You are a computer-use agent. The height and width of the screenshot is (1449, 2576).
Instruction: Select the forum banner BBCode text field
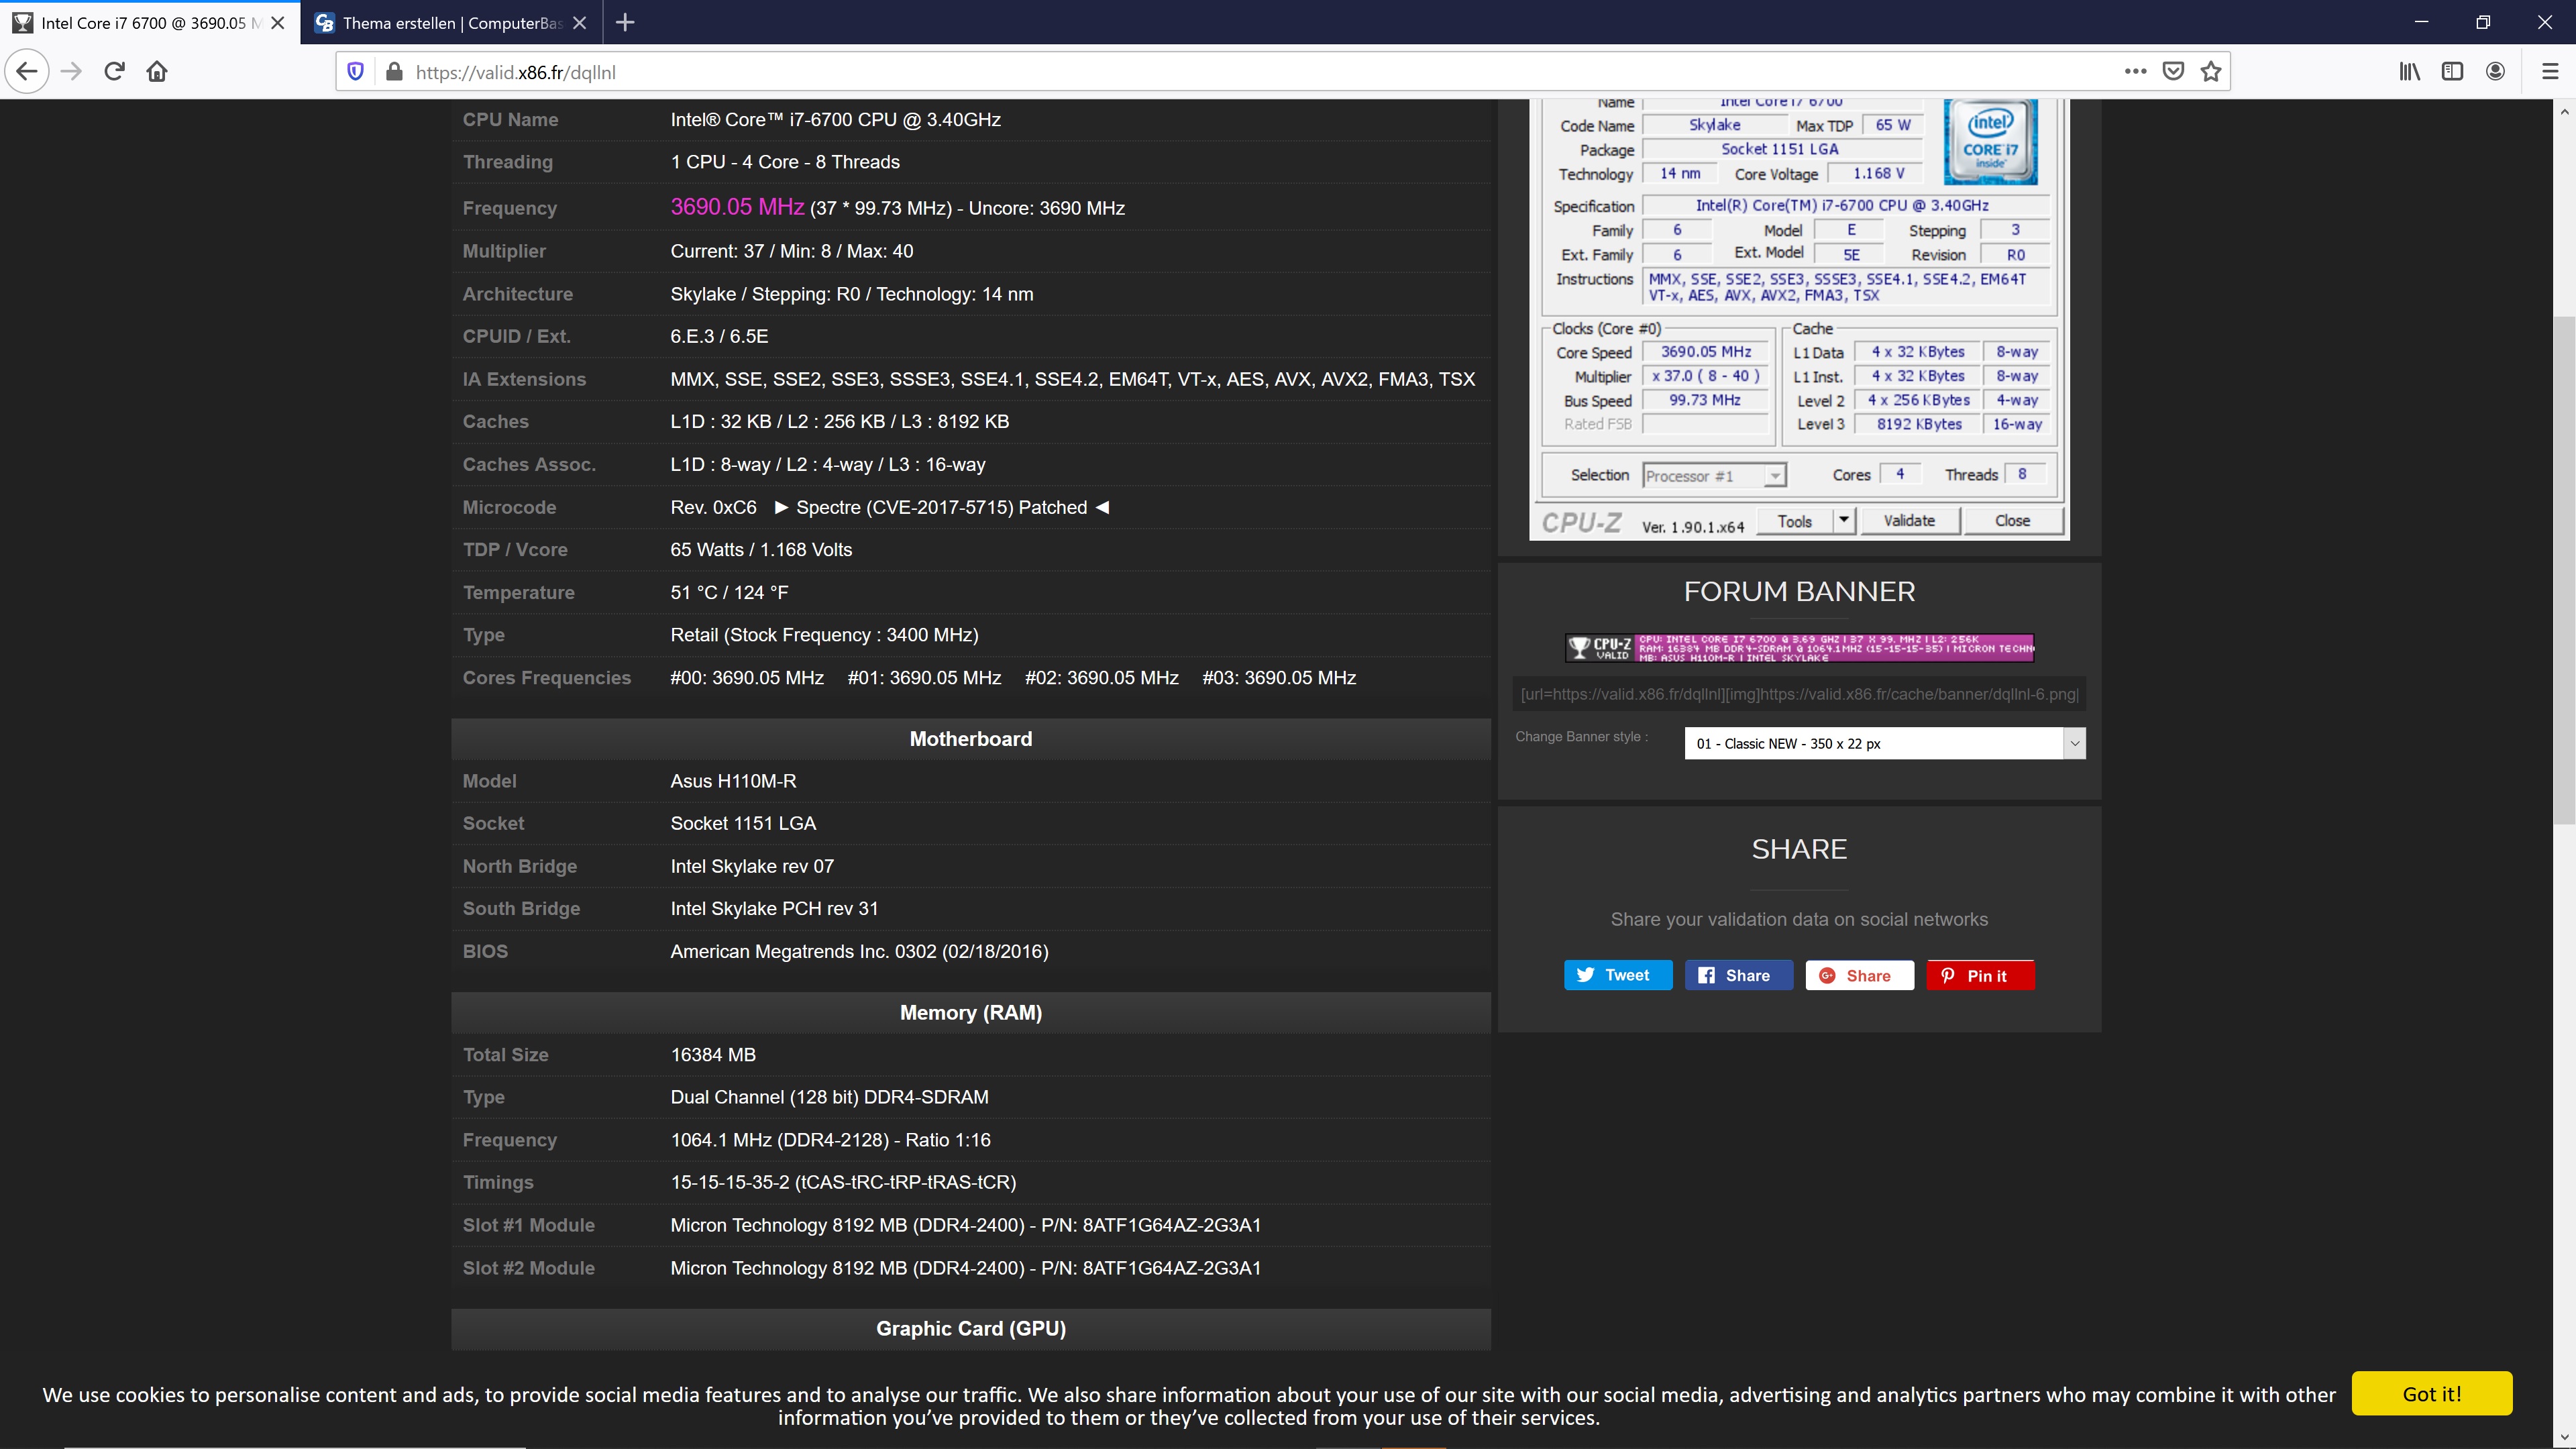point(1798,694)
